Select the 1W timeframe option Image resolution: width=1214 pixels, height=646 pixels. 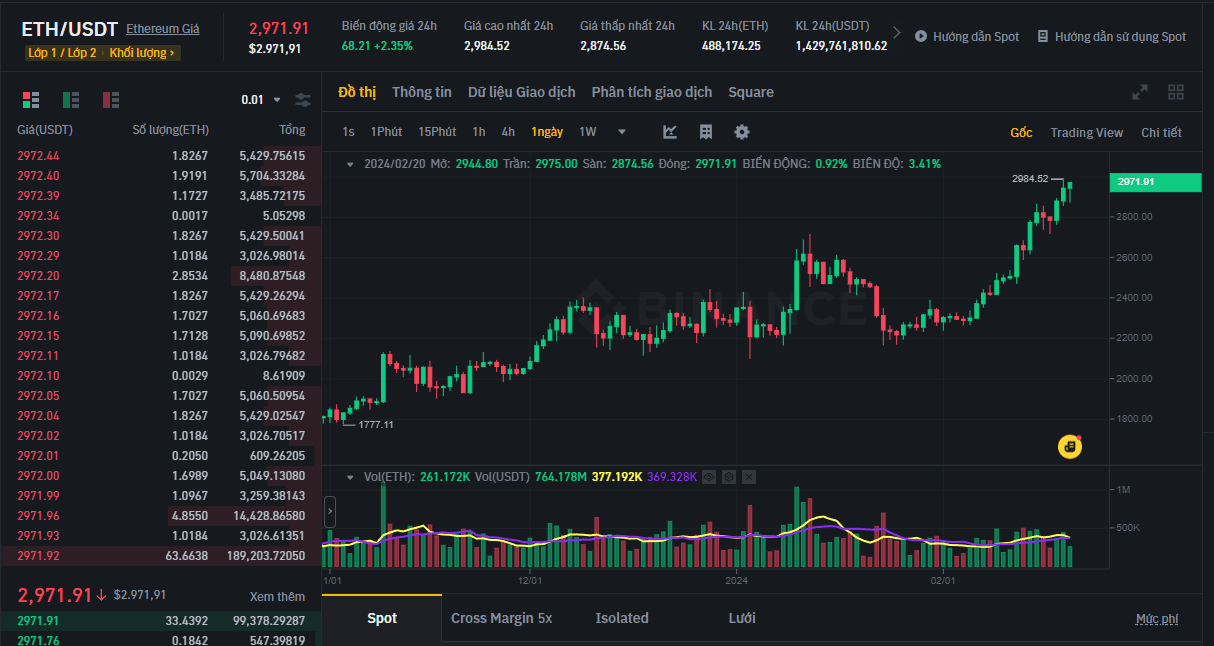click(x=587, y=131)
